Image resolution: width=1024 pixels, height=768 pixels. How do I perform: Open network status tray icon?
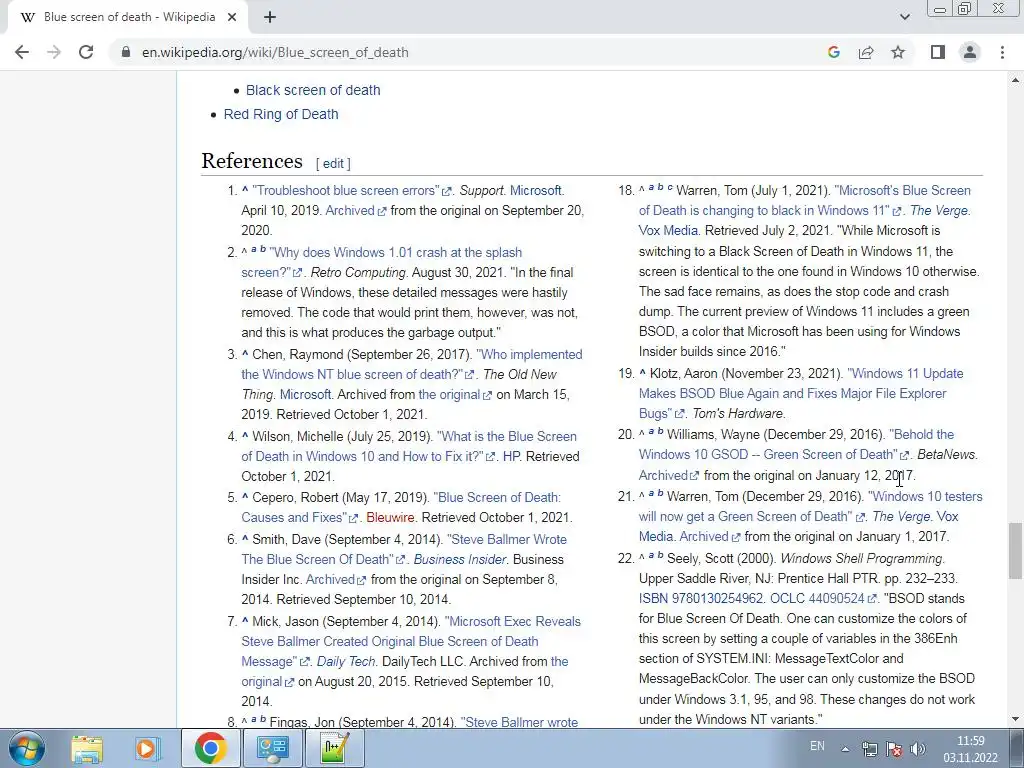(x=869, y=749)
